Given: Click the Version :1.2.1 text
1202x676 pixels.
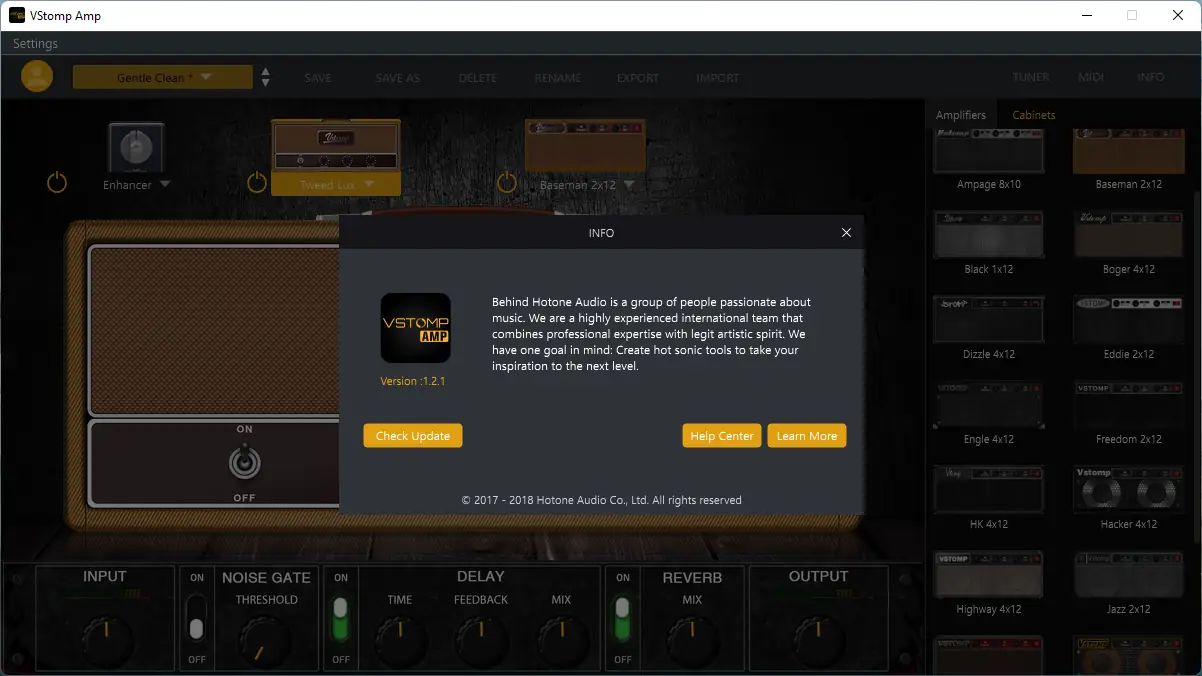Looking at the screenshot, I should (413, 381).
